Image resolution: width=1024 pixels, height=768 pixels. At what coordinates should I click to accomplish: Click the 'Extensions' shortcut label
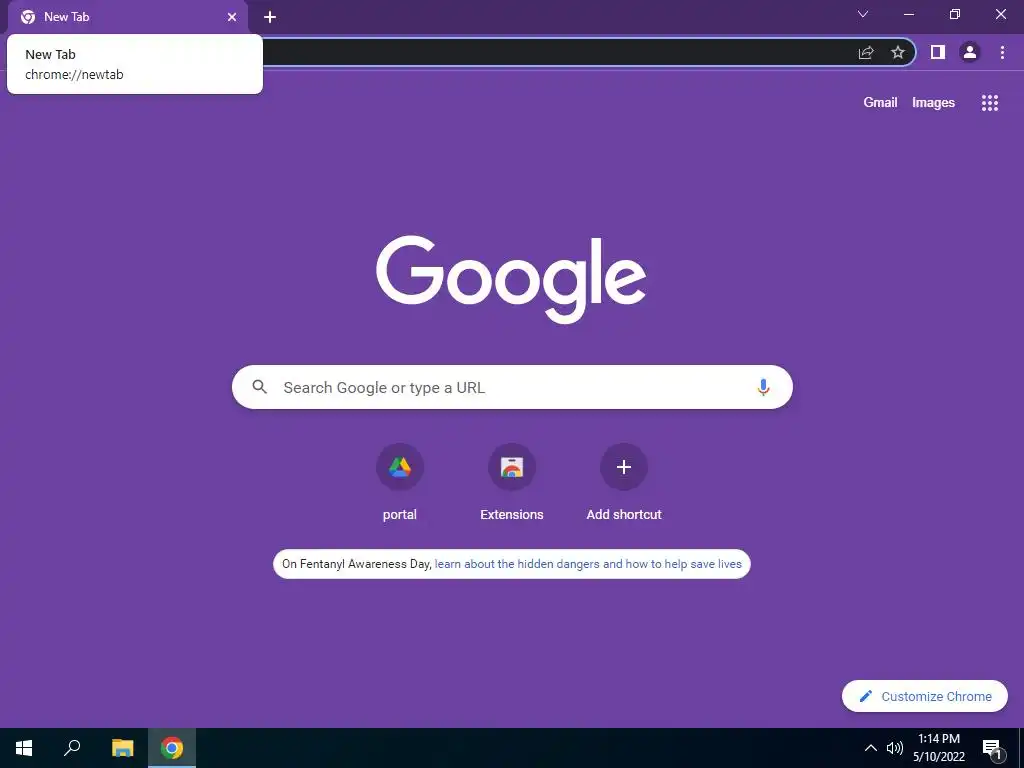pos(512,515)
